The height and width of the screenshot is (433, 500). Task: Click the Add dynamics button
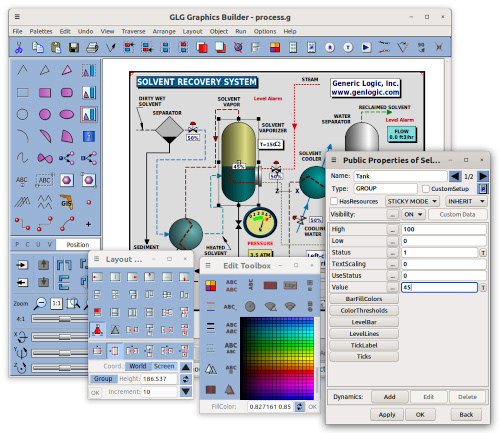pos(389,397)
